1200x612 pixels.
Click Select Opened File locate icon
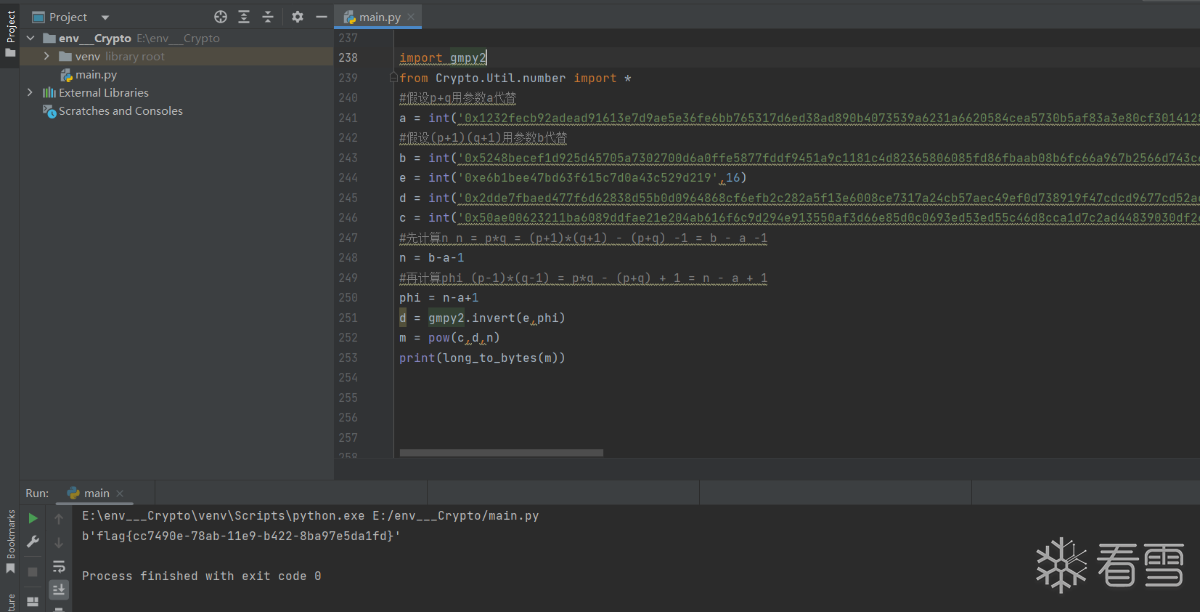[221, 17]
